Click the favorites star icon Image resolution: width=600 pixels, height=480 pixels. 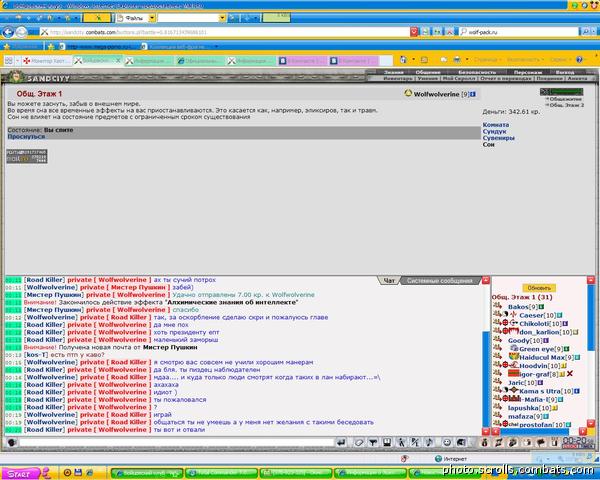tap(7, 46)
